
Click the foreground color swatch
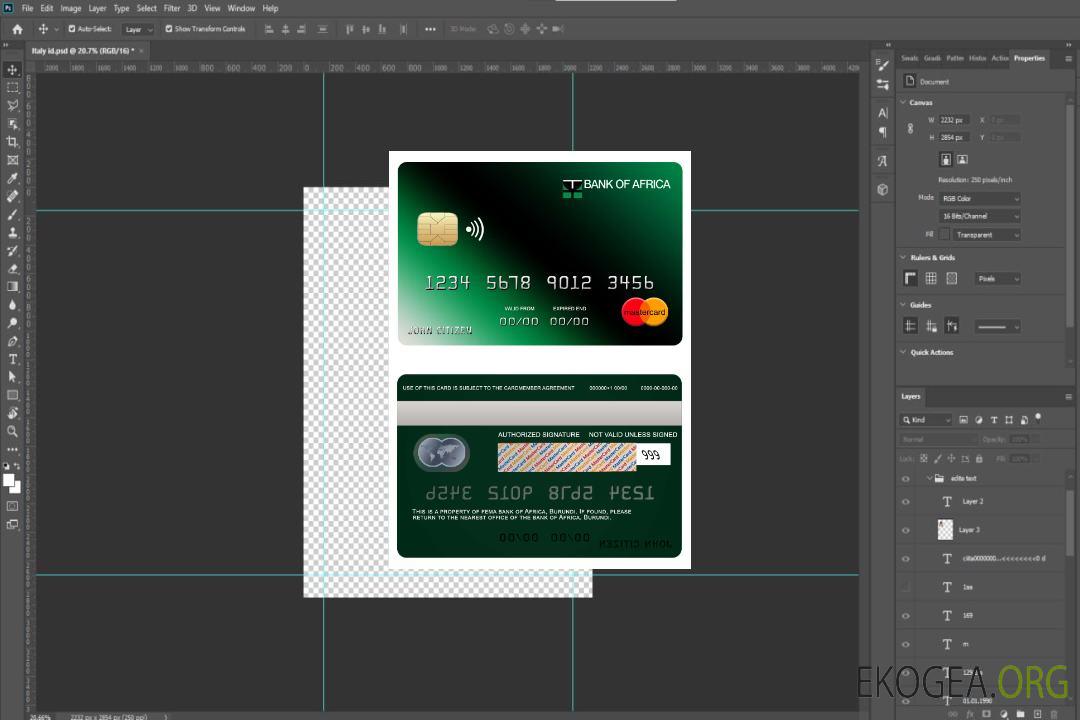9,480
